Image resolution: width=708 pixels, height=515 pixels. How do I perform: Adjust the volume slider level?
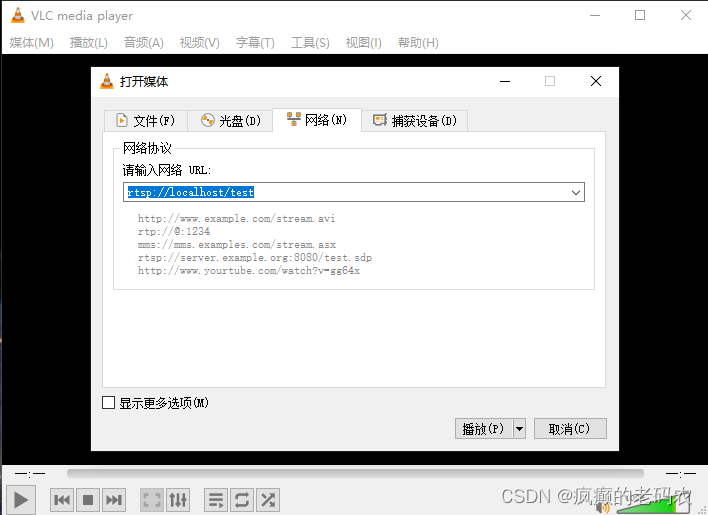[x=652, y=506]
